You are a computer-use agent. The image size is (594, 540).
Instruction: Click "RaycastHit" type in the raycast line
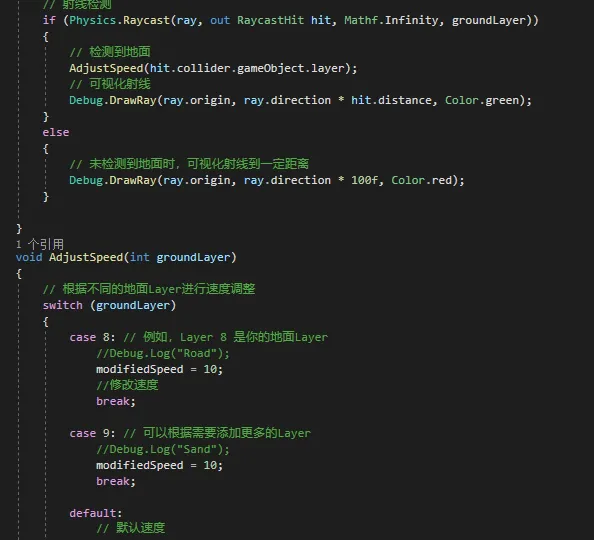(x=270, y=20)
